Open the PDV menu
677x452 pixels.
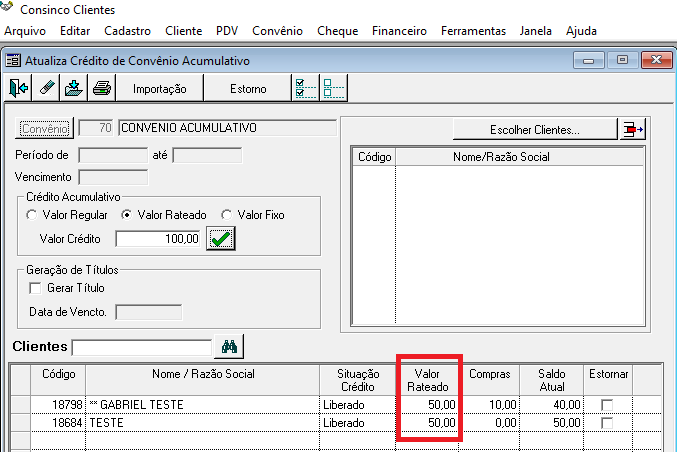(x=227, y=31)
